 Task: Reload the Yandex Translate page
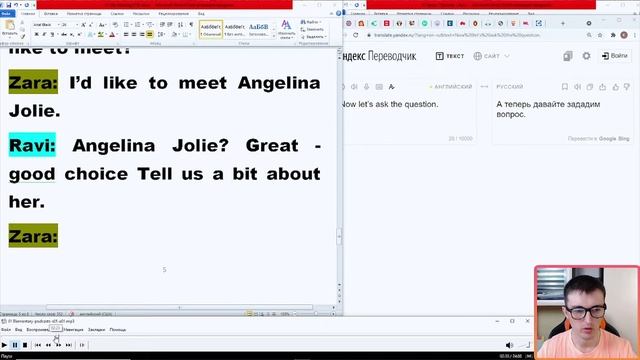tap(356, 36)
